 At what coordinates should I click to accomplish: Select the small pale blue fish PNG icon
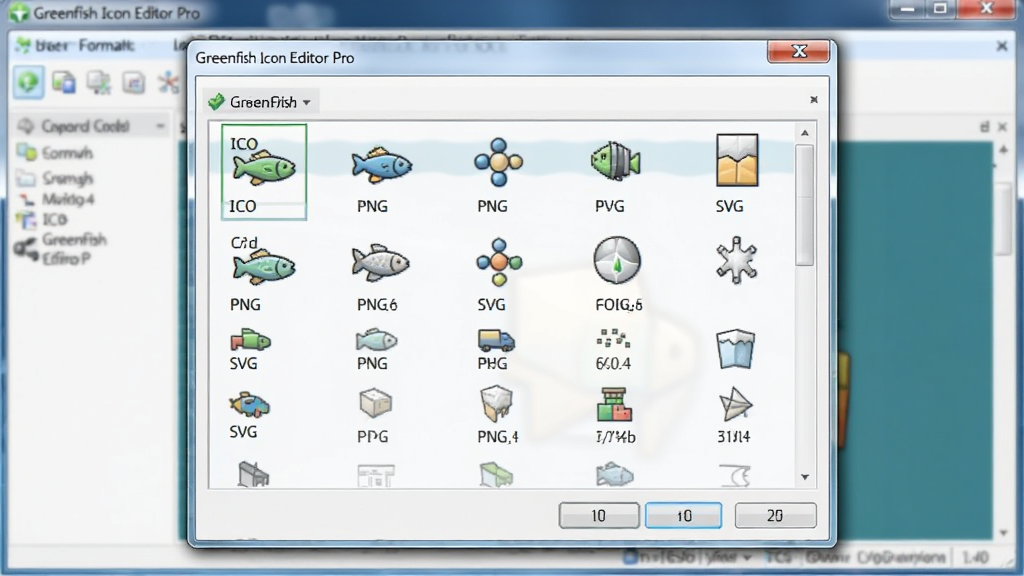point(376,340)
